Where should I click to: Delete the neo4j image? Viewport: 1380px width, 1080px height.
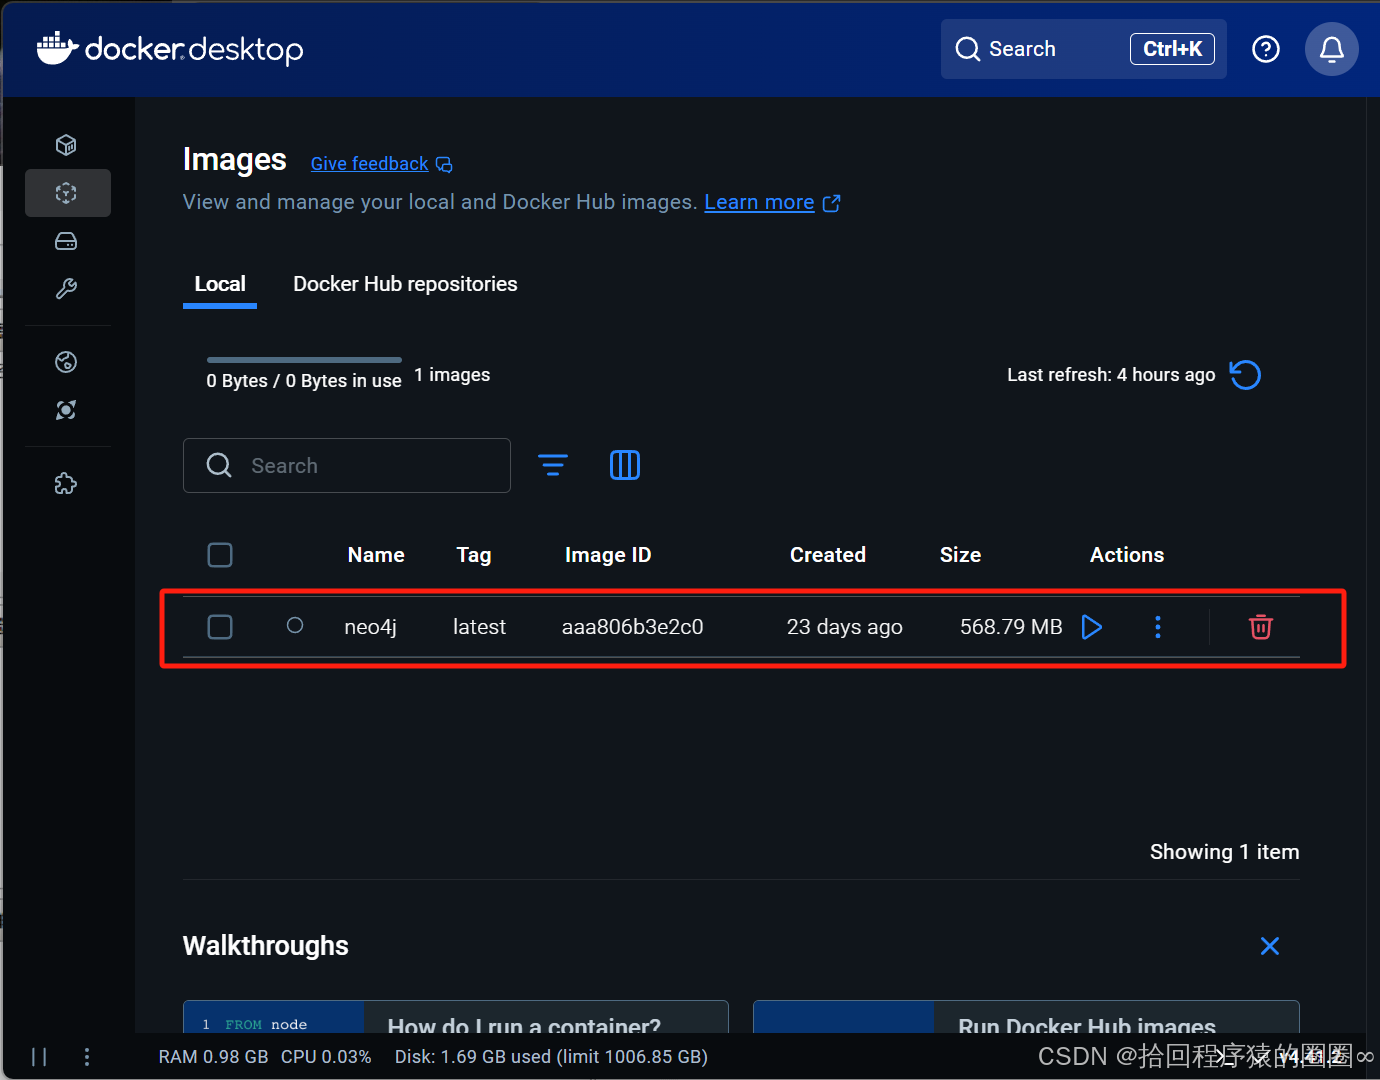[1261, 627]
